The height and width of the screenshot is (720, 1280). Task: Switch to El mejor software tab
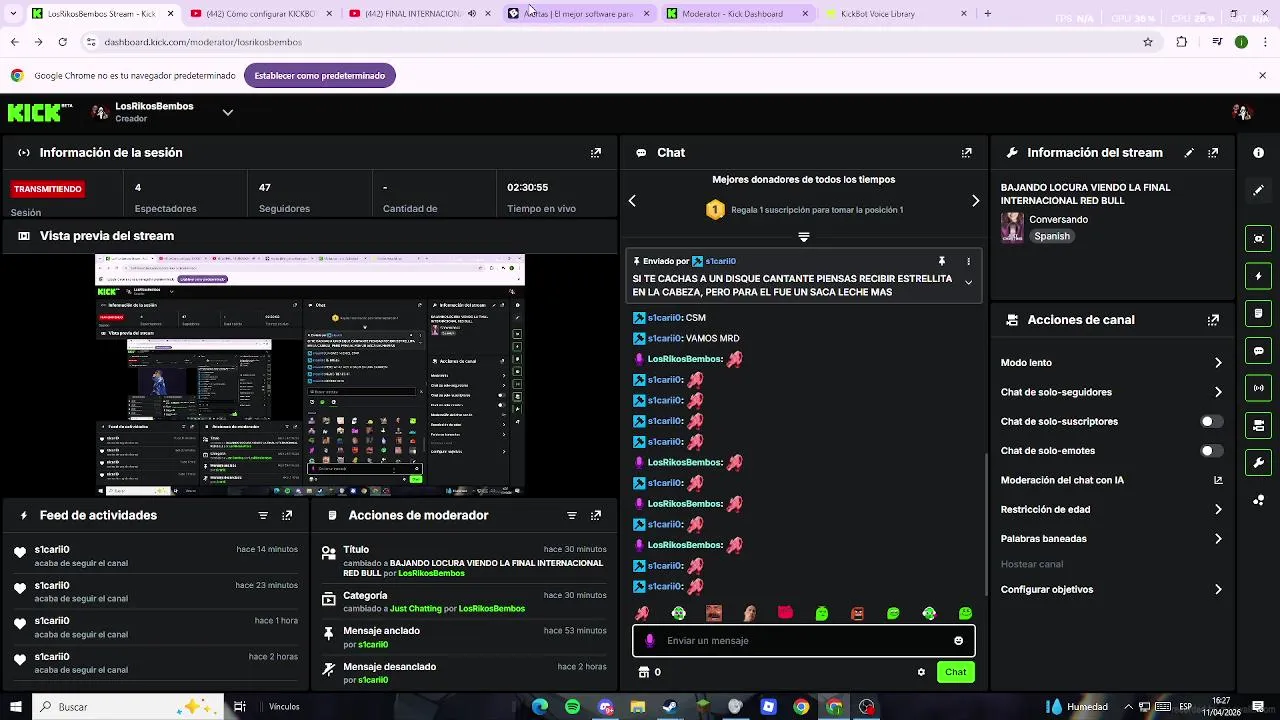pyautogui.click(x=578, y=14)
